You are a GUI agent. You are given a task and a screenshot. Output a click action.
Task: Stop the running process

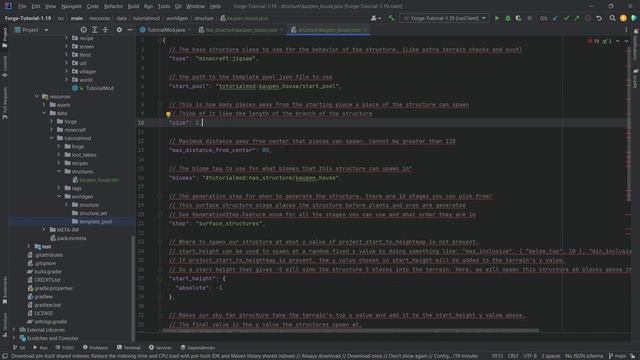529,18
